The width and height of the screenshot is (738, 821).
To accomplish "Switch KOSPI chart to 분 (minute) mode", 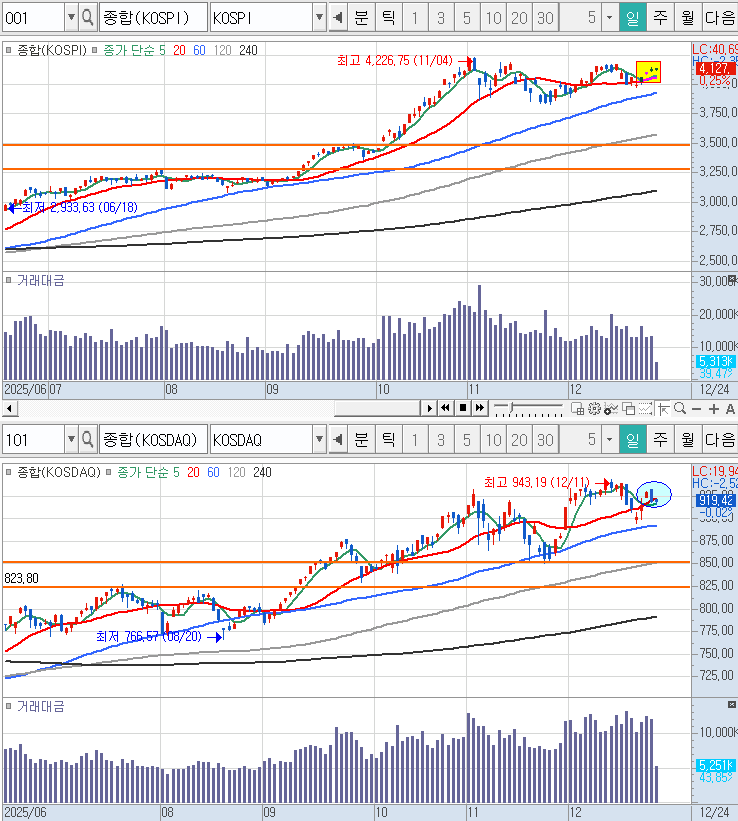I will (361, 17).
